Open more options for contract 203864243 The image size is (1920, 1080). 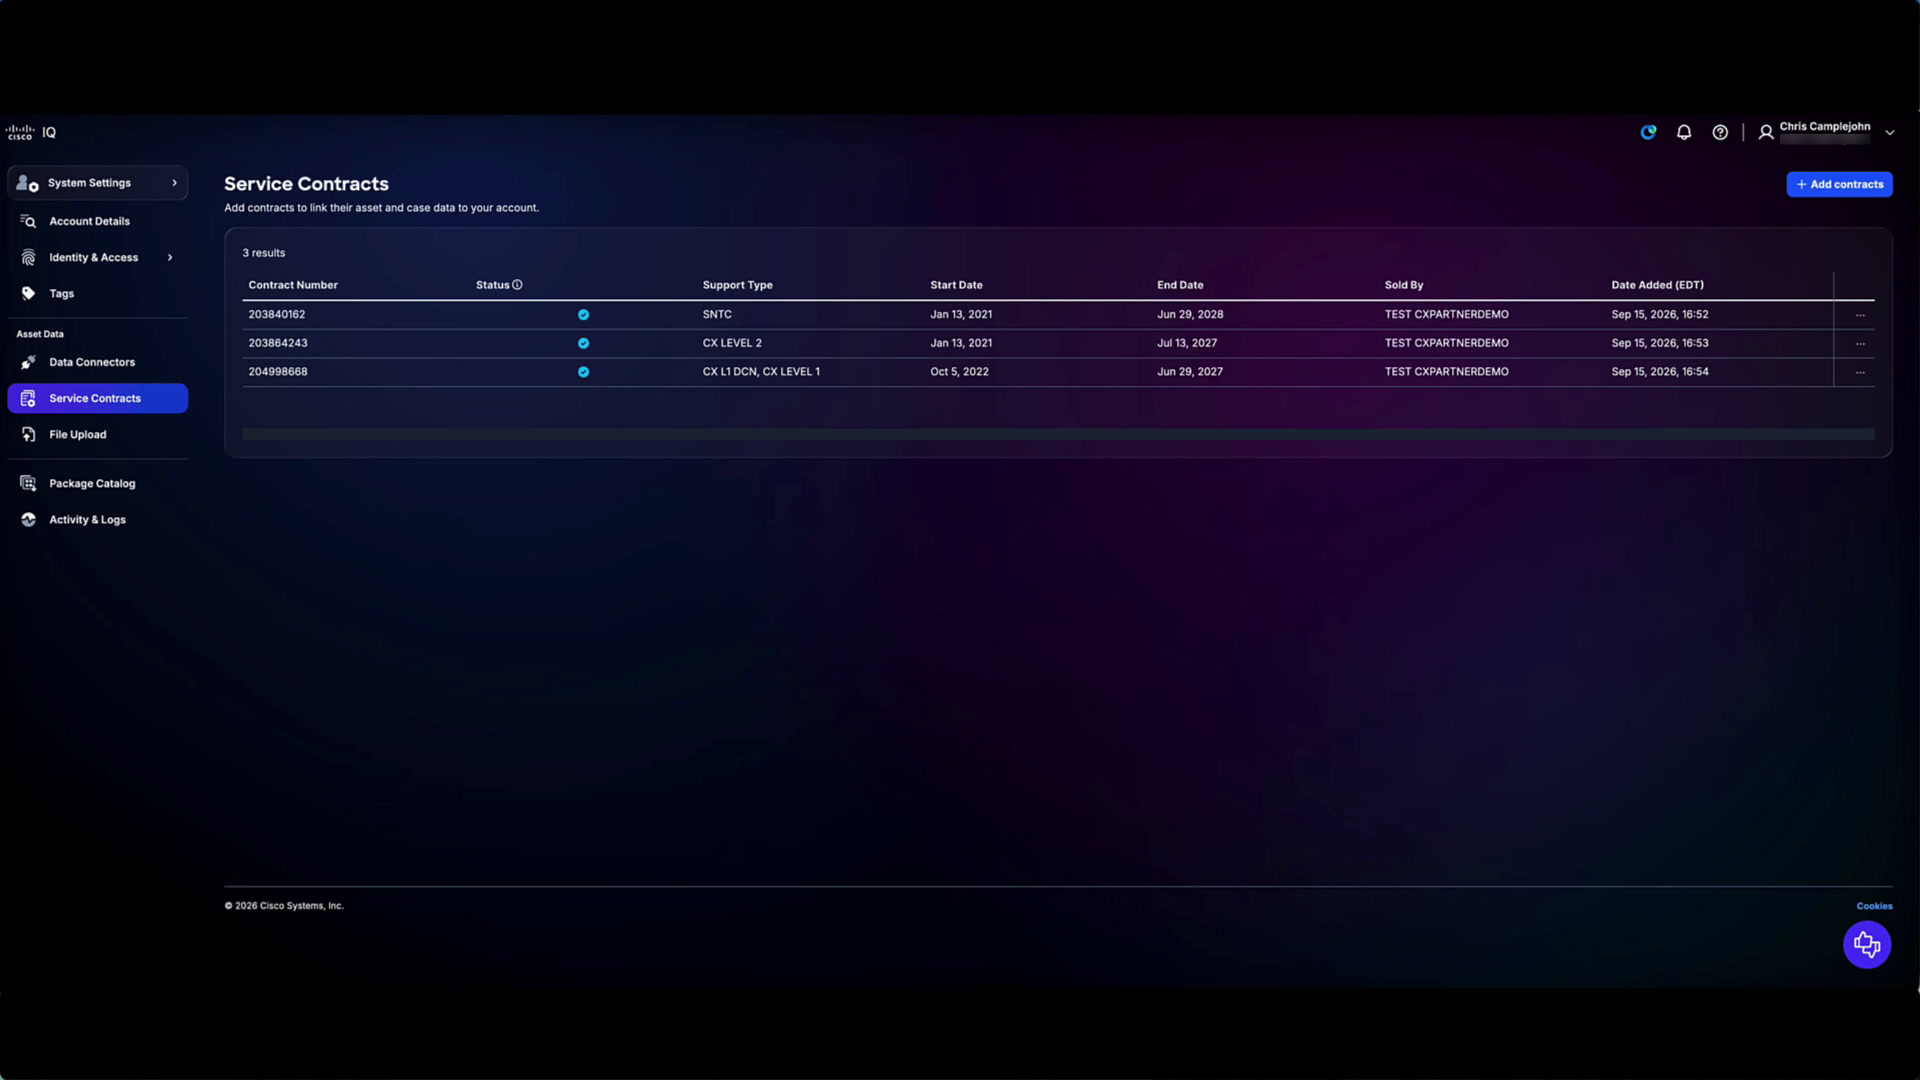pos(1860,343)
